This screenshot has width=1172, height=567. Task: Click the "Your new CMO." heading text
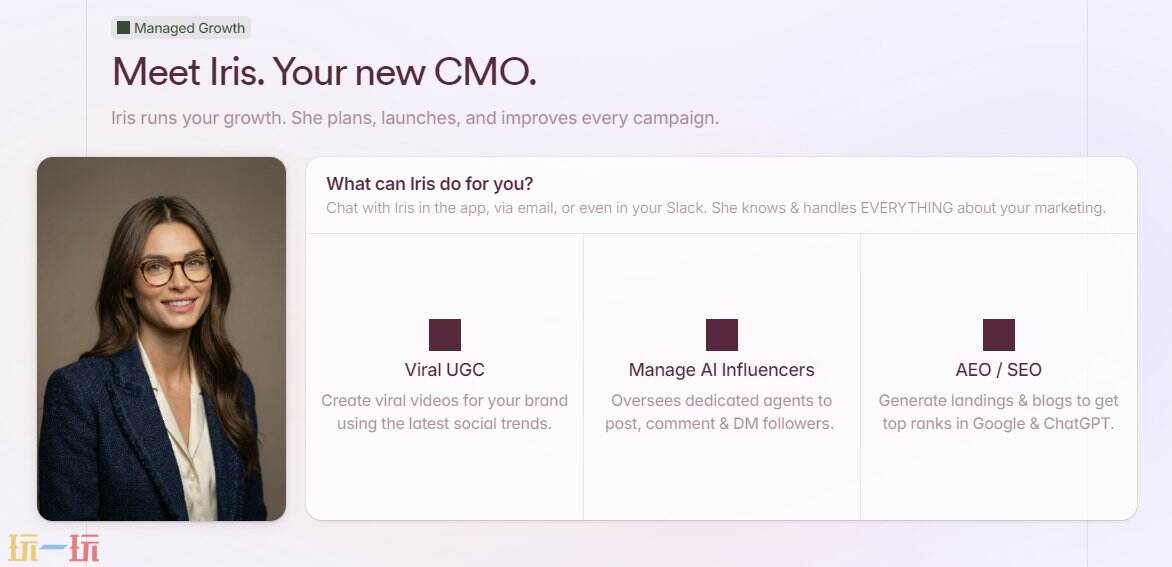[404, 73]
